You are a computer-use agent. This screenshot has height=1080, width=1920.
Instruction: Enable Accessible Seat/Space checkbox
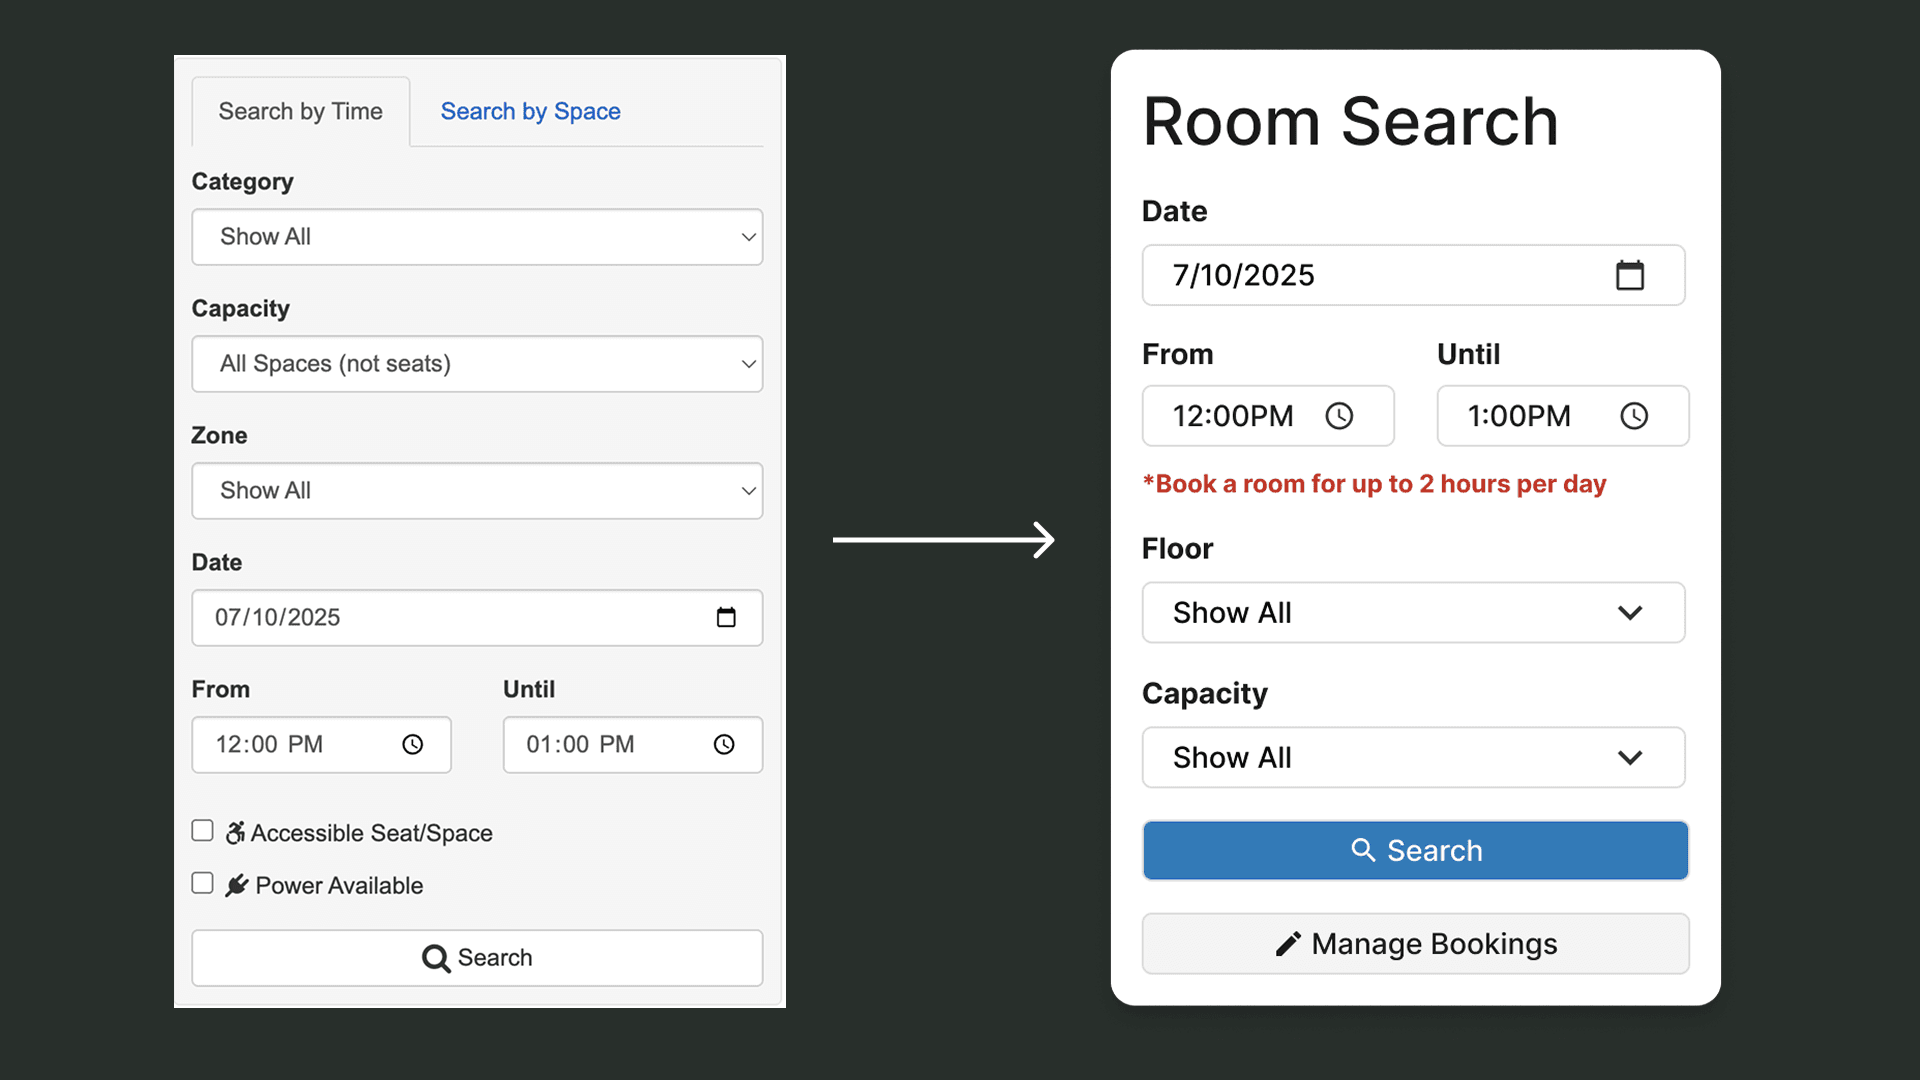[x=203, y=831]
